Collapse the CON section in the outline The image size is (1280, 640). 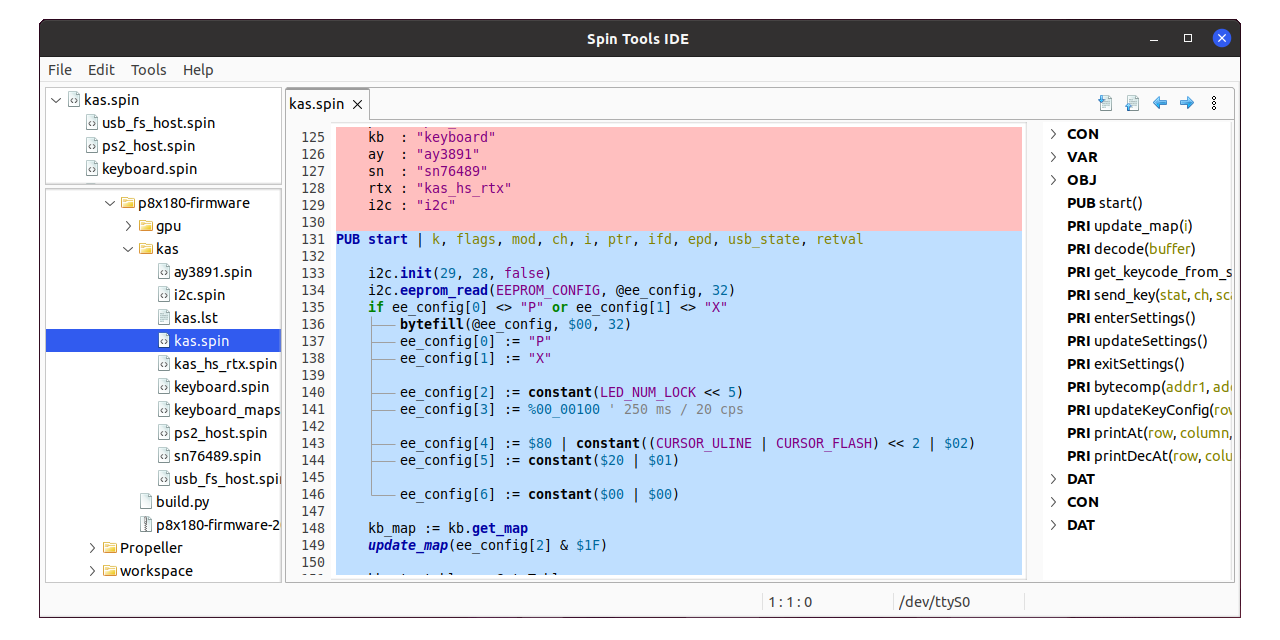point(1053,133)
